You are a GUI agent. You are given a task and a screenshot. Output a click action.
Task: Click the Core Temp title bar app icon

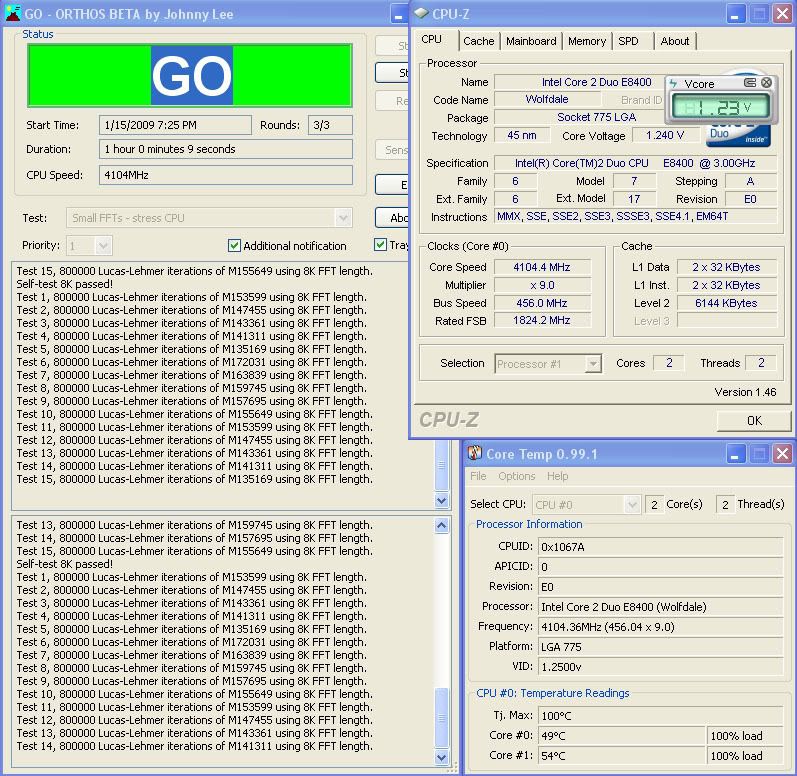tap(475, 453)
